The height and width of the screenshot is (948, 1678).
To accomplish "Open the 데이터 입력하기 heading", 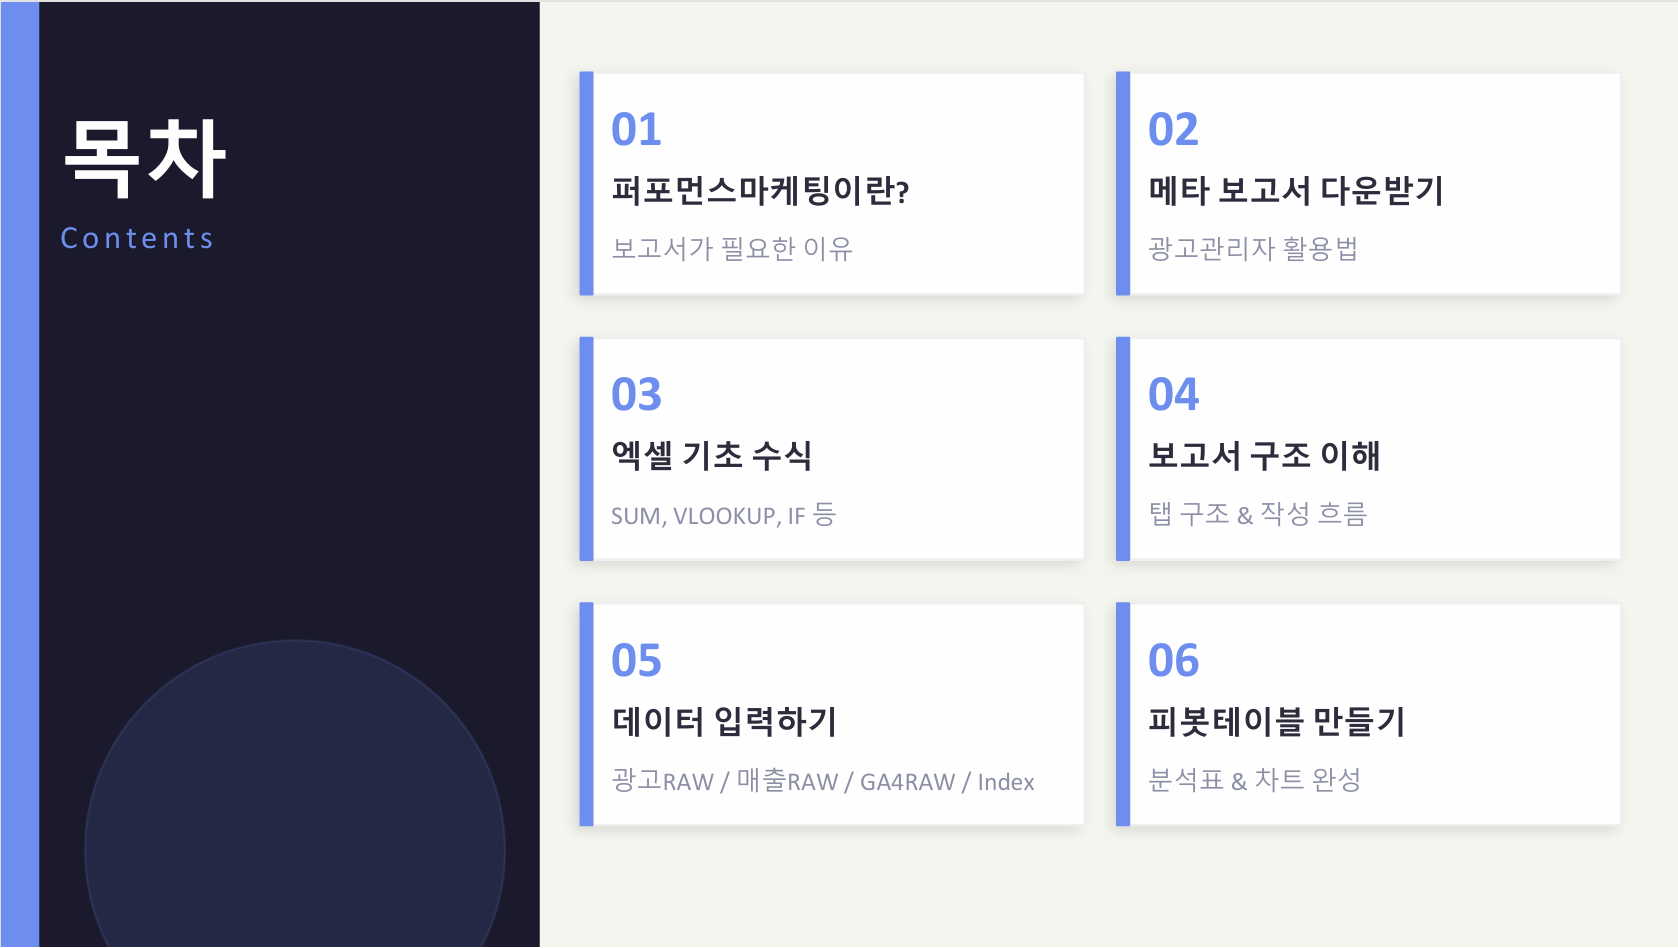I will point(724,721).
